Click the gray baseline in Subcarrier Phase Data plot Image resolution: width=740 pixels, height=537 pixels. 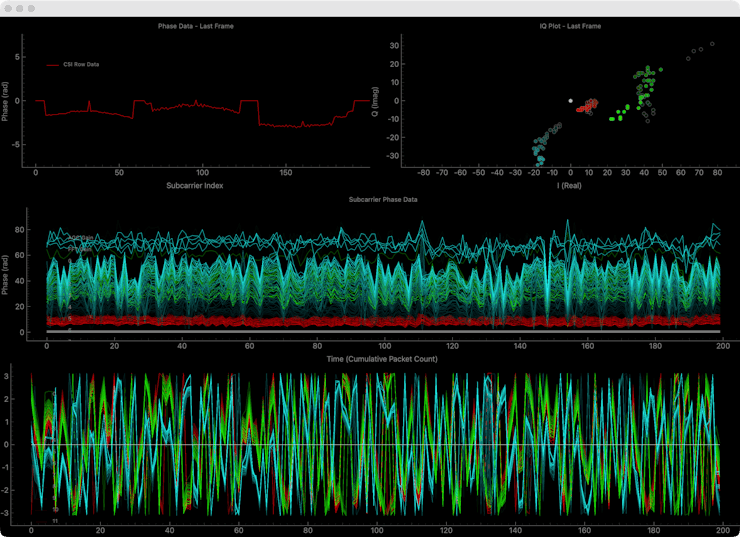pyautogui.click(x=380, y=331)
